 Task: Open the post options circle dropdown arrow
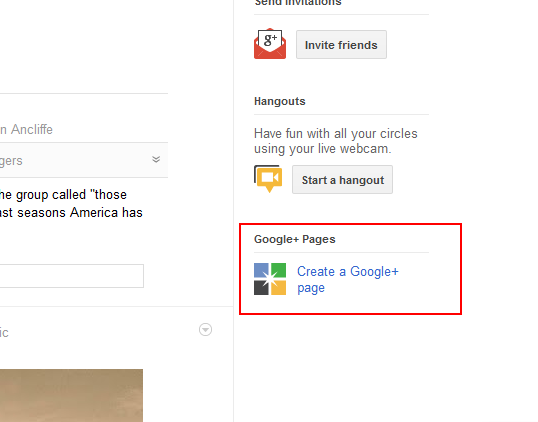[x=205, y=329]
